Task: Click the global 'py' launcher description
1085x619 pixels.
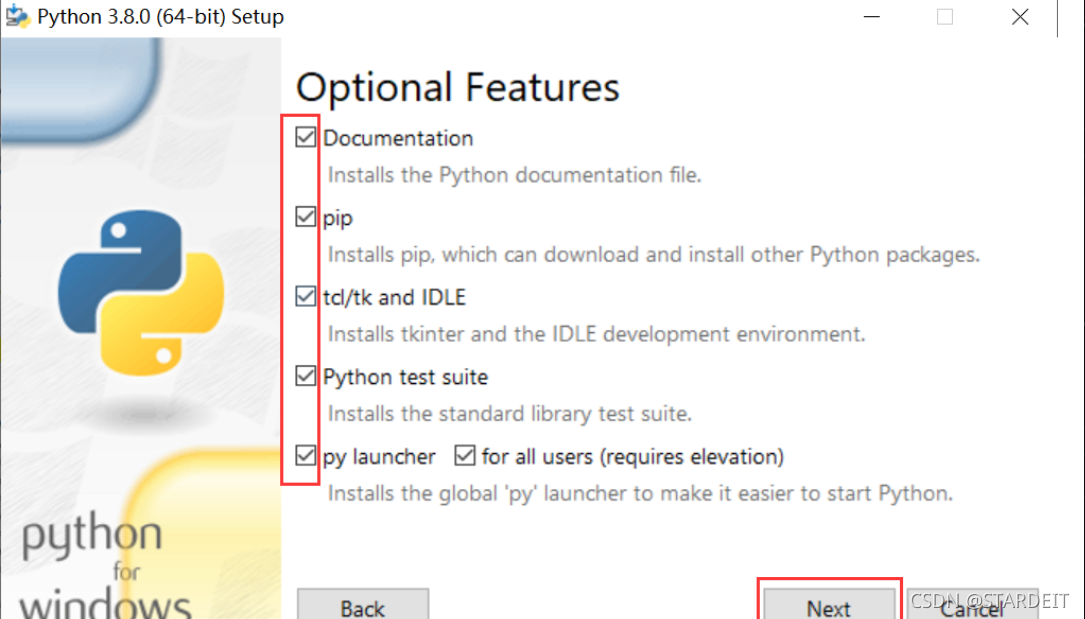Action: 640,493
